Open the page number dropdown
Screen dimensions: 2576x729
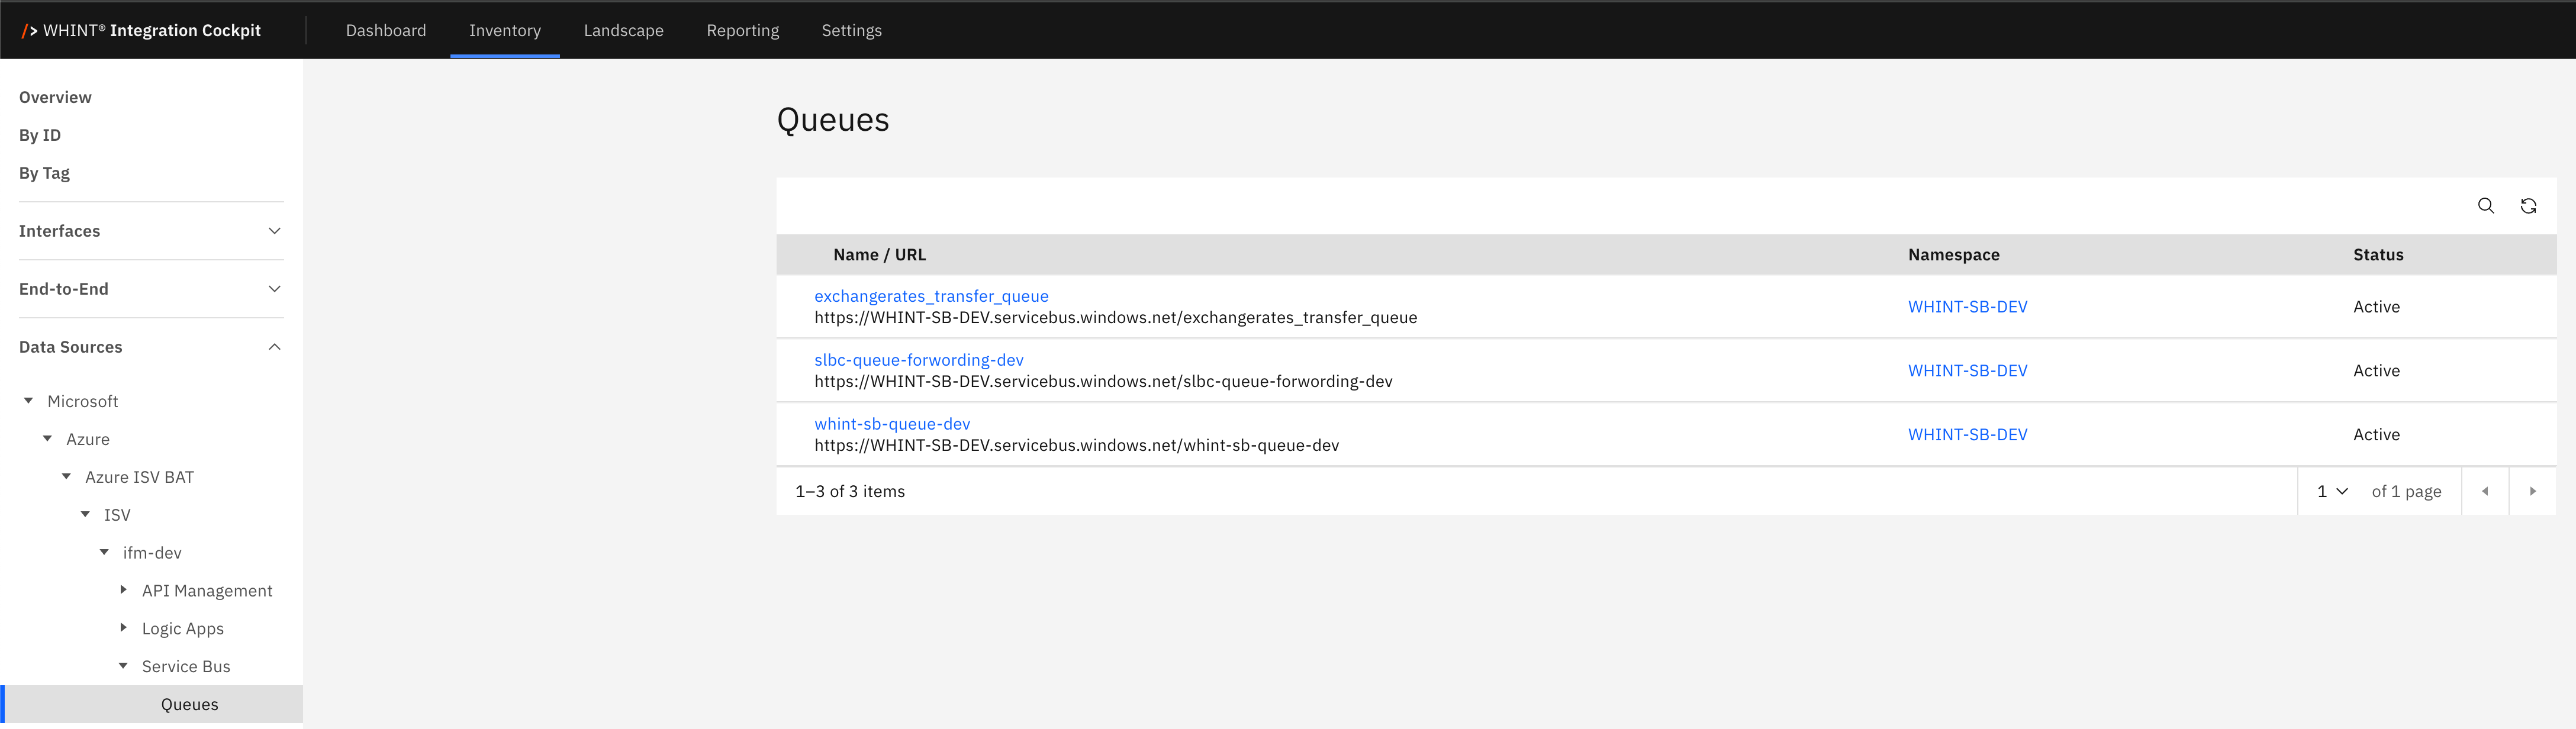[x=2332, y=491]
